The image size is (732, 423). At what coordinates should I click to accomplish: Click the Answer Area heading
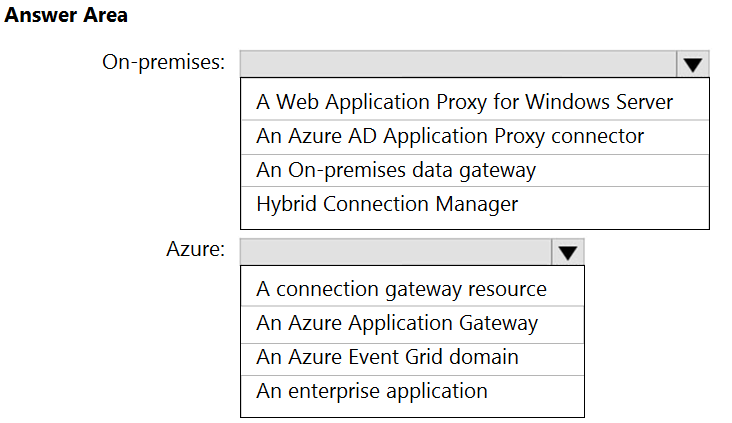click(66, 15)
